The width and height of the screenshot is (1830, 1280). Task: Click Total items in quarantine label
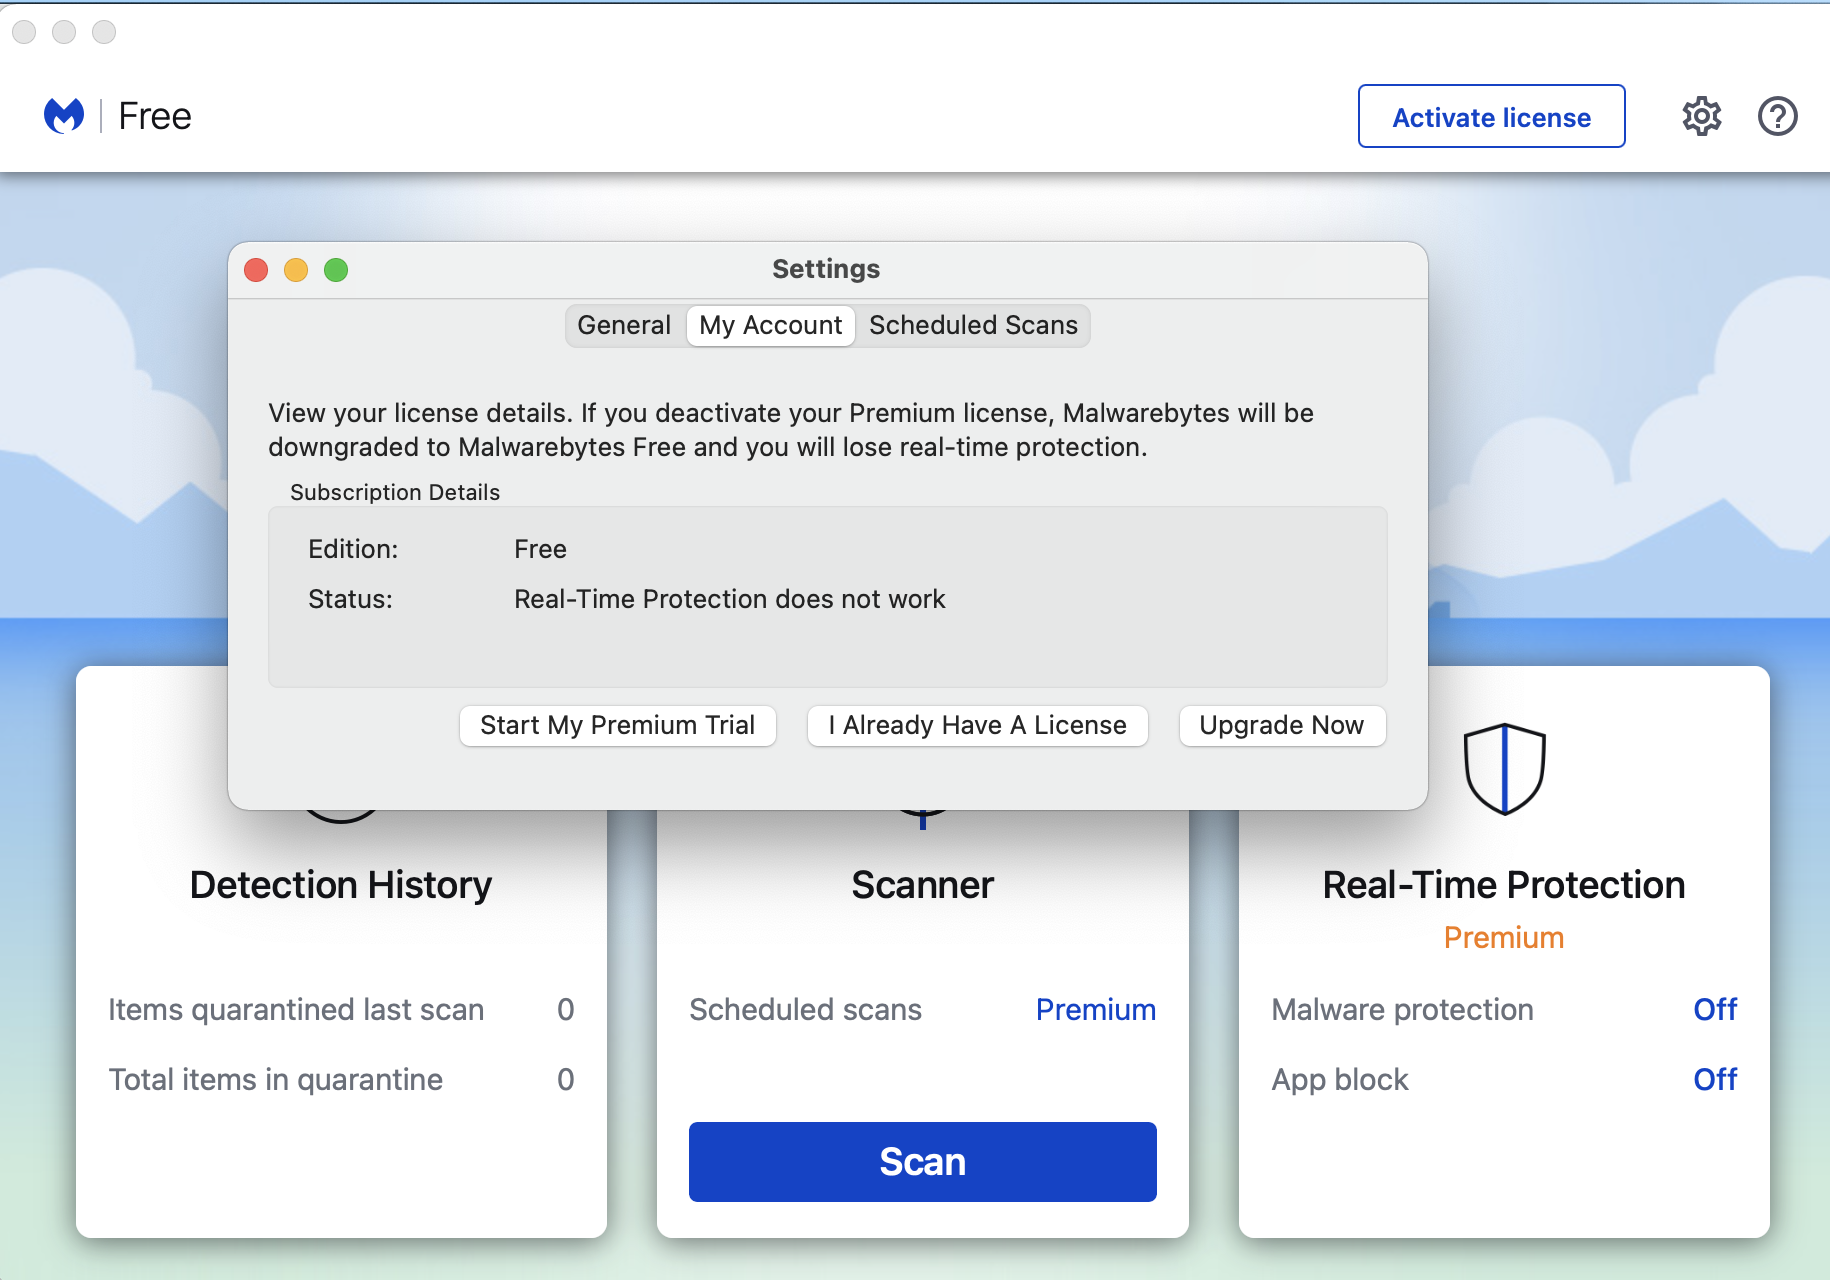coord(275,1080)
